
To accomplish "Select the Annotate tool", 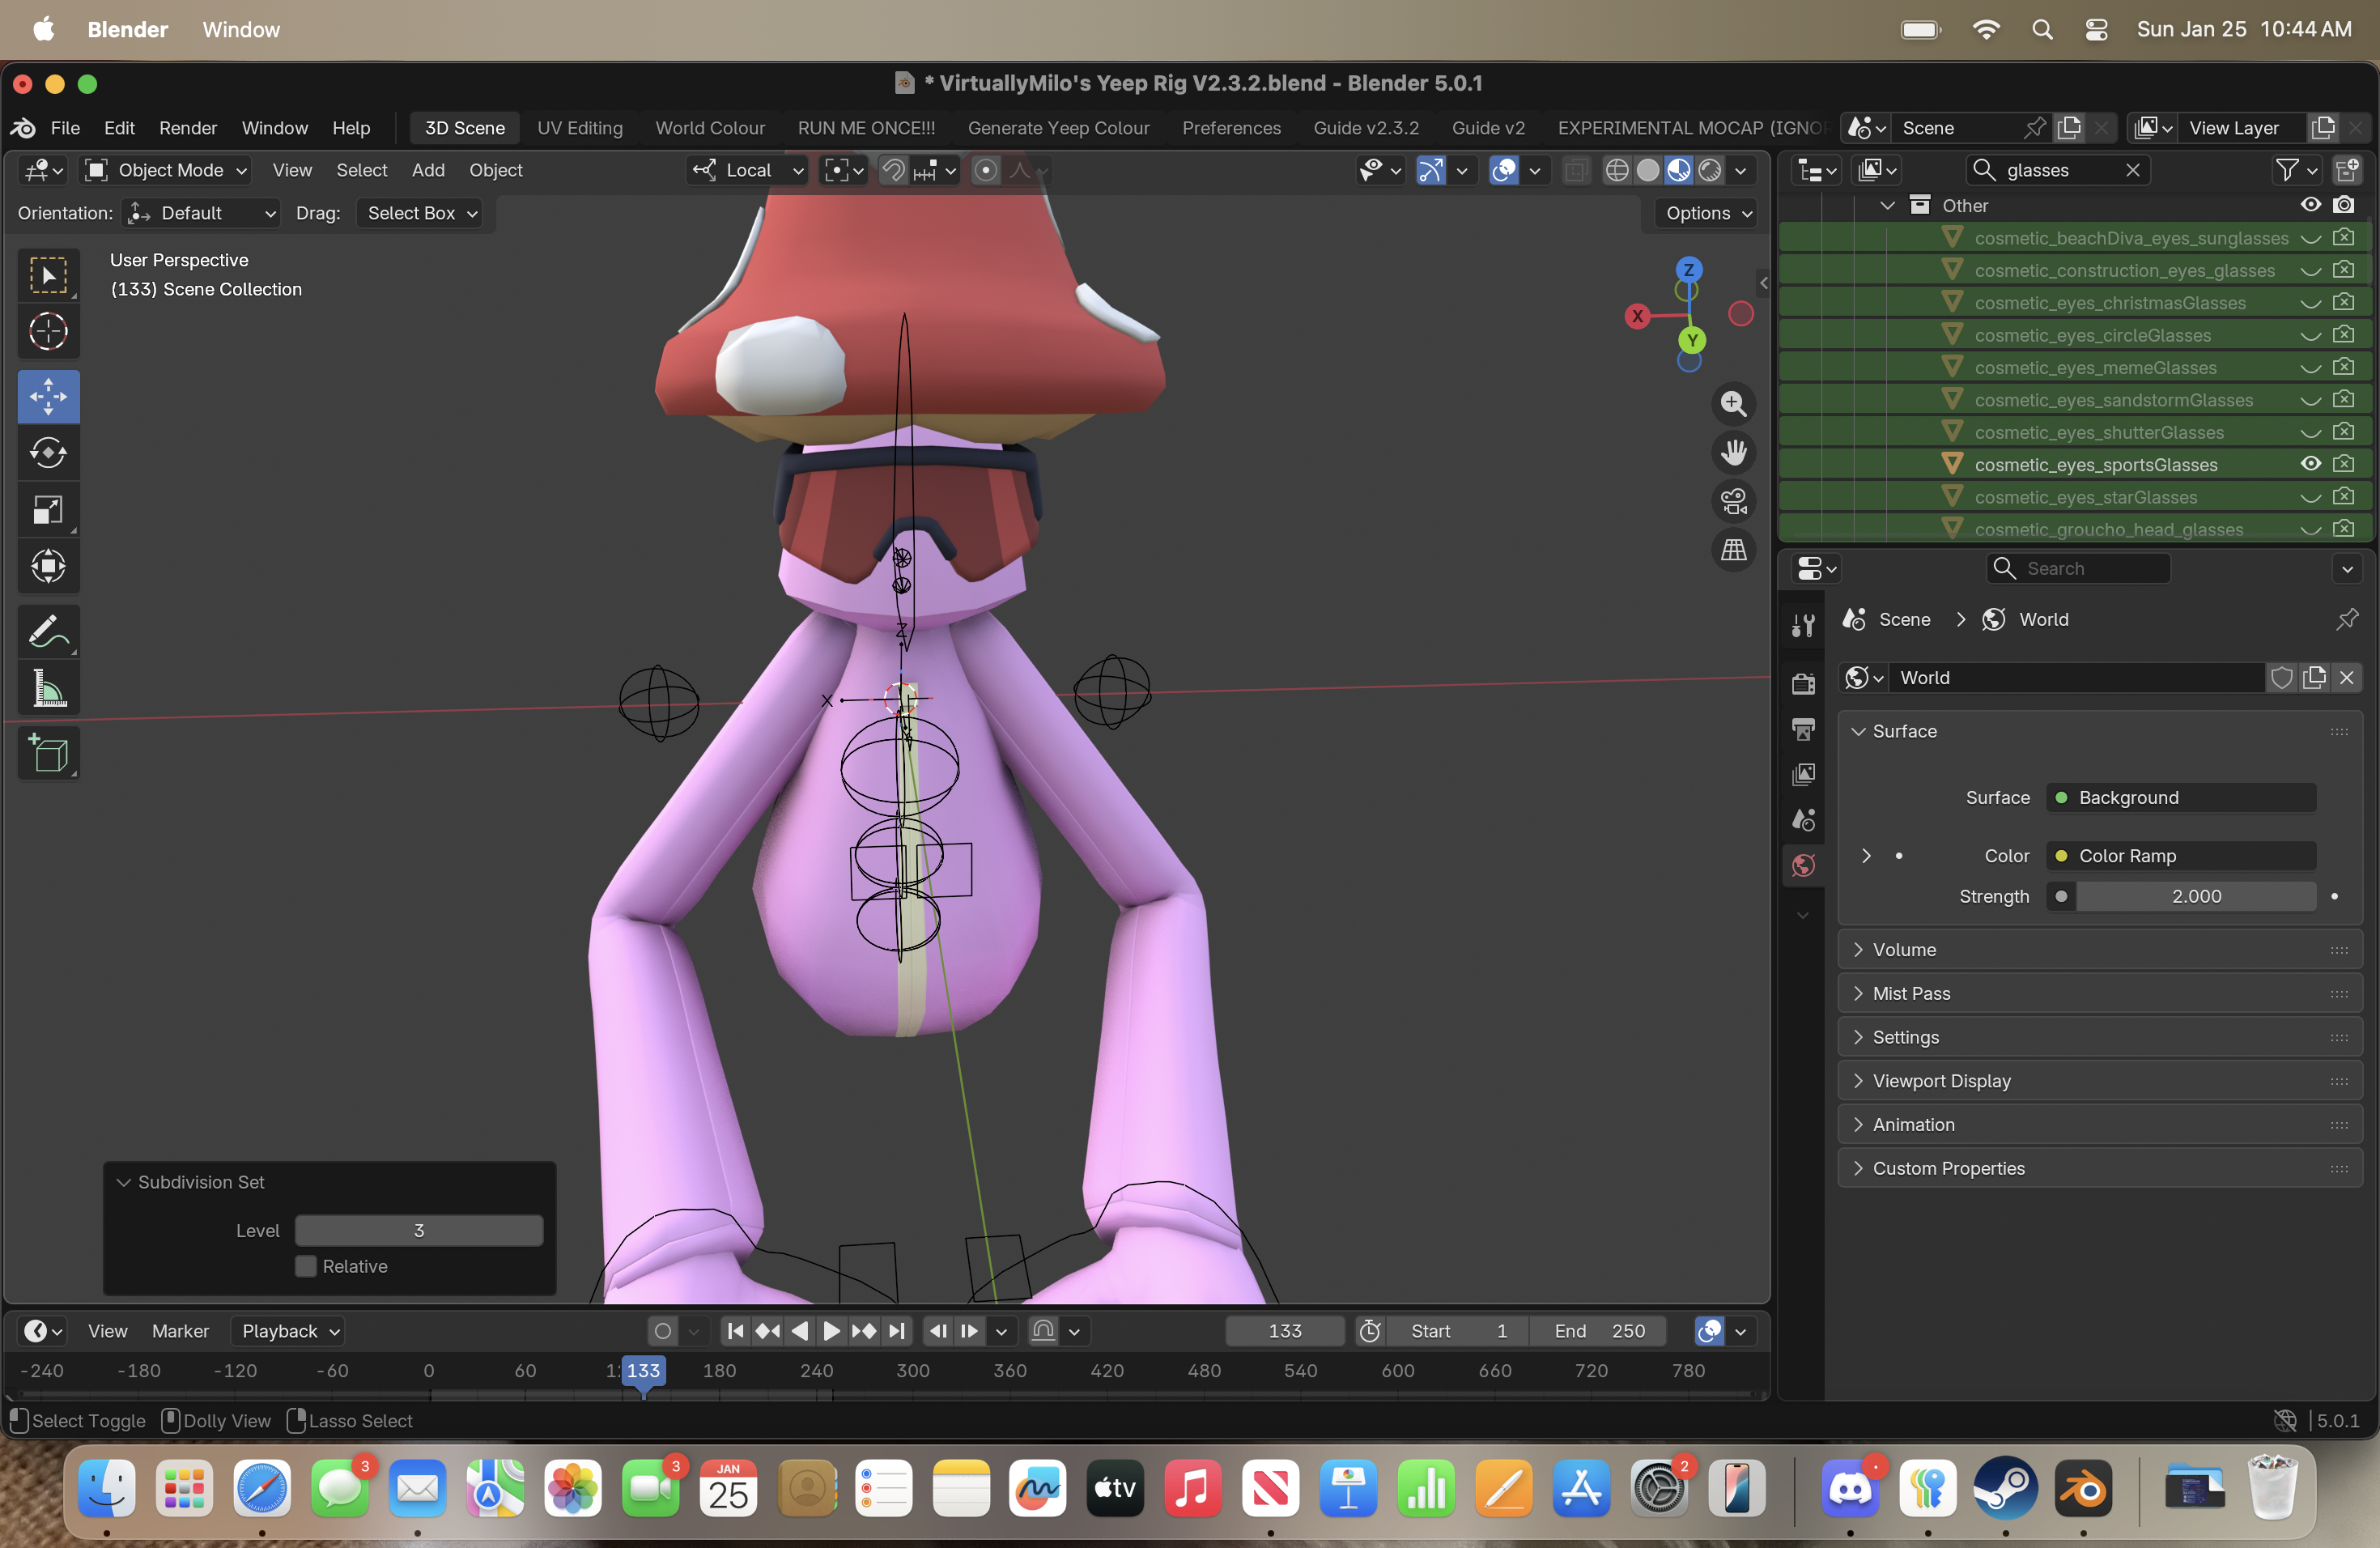I will pyautogui.click(x=48, y=631).
